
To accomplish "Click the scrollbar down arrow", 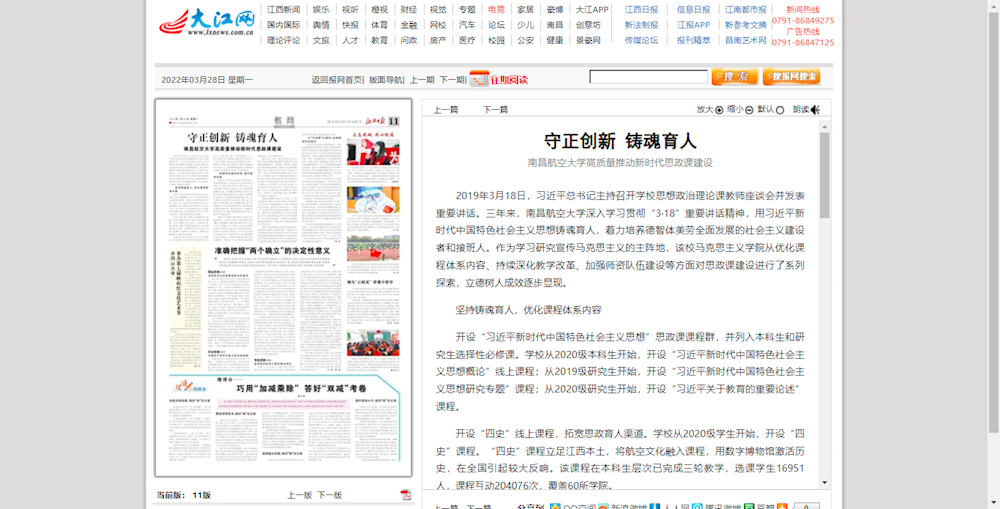I will [x=825, y=482].
